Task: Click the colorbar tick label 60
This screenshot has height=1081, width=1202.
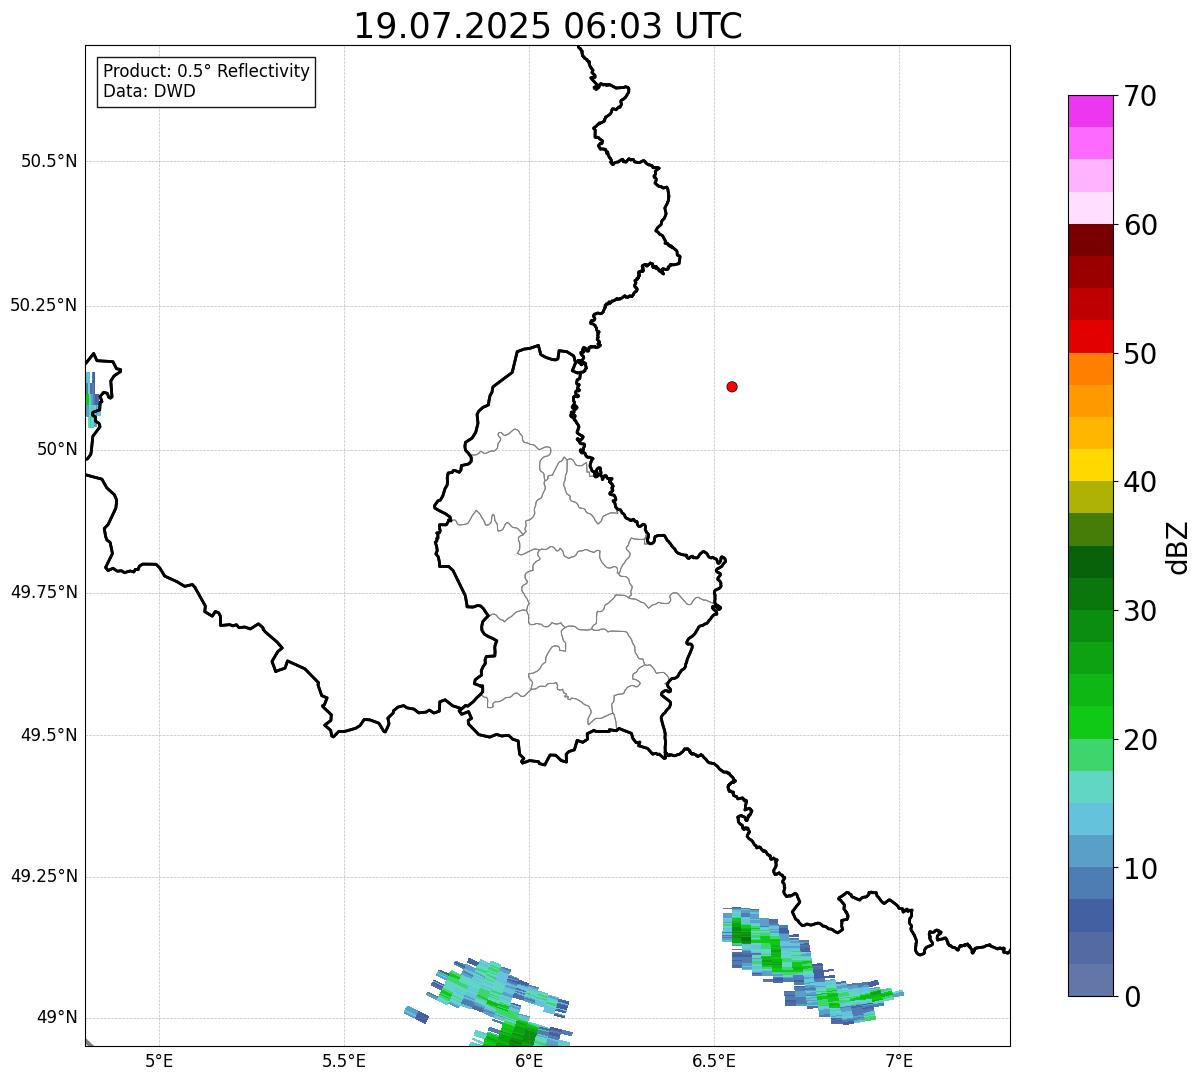Action: pyautogui.click(x=1140, y=225)
